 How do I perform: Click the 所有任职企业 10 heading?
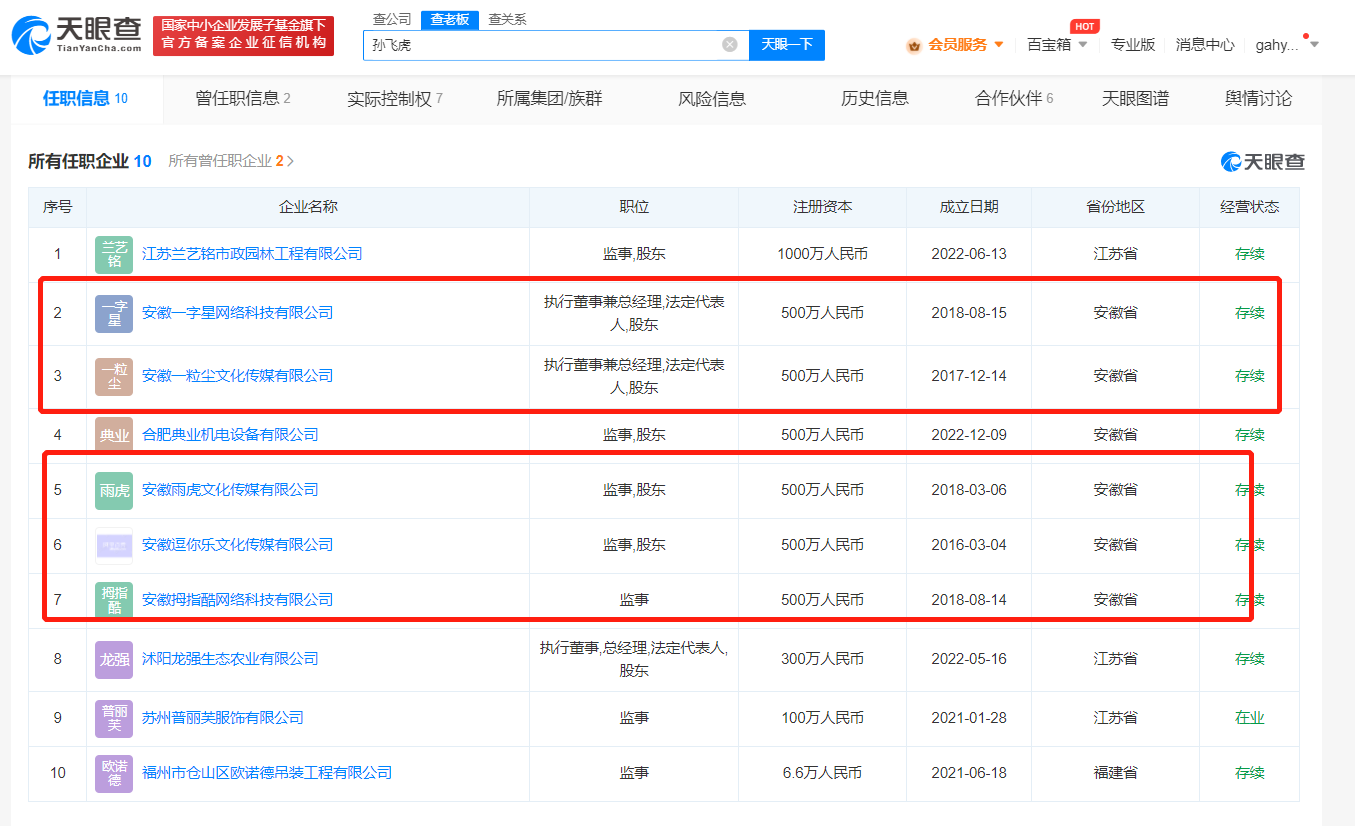click(x=90, y=161)
